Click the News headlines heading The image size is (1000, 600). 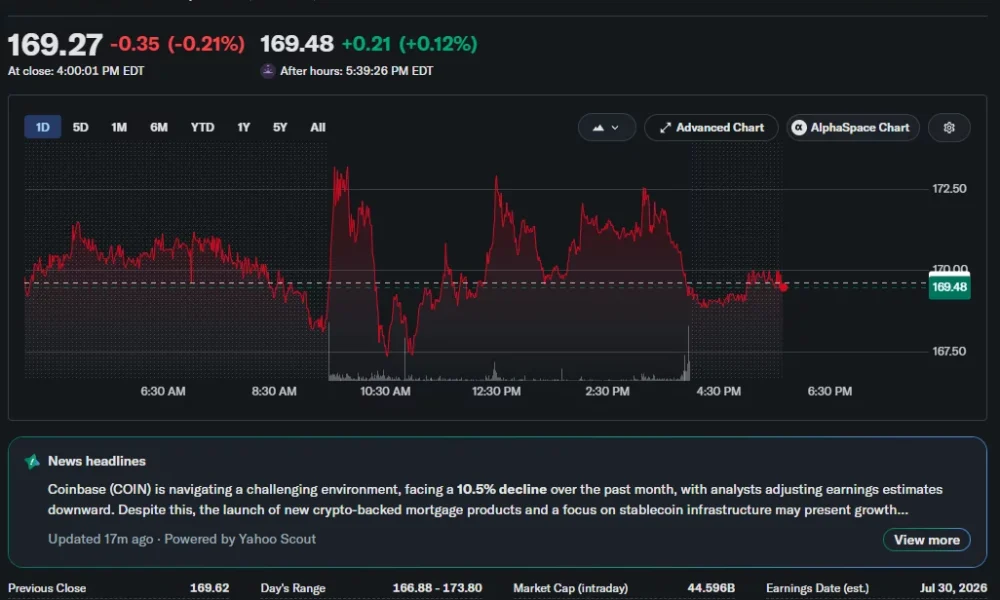coord(97,461)
